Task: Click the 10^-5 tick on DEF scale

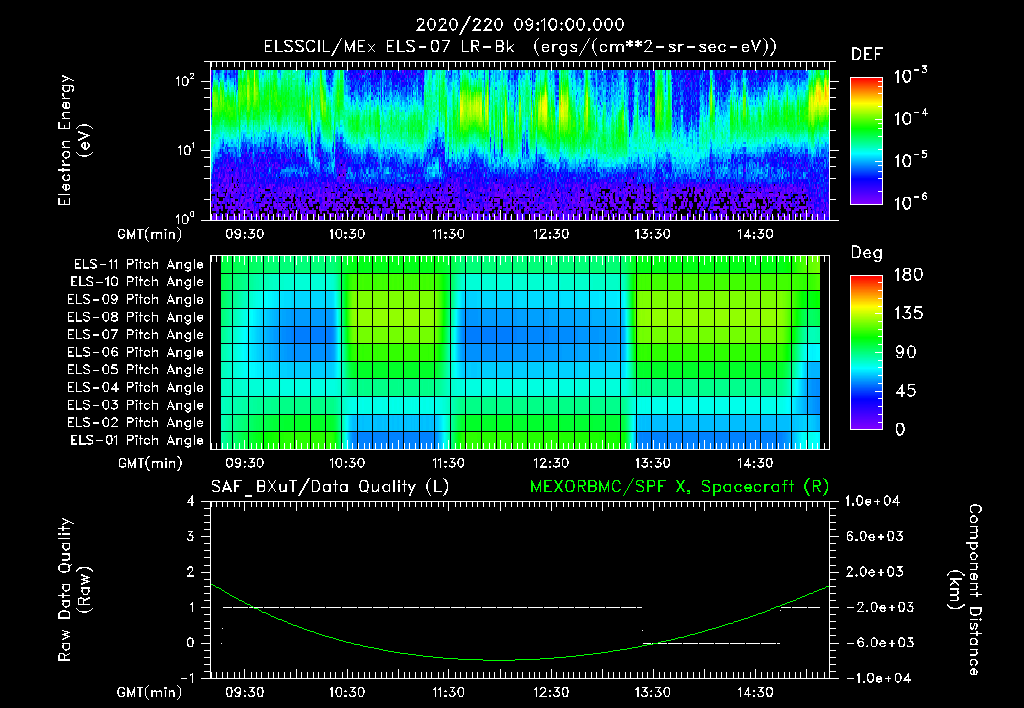Action: [910, 159]
